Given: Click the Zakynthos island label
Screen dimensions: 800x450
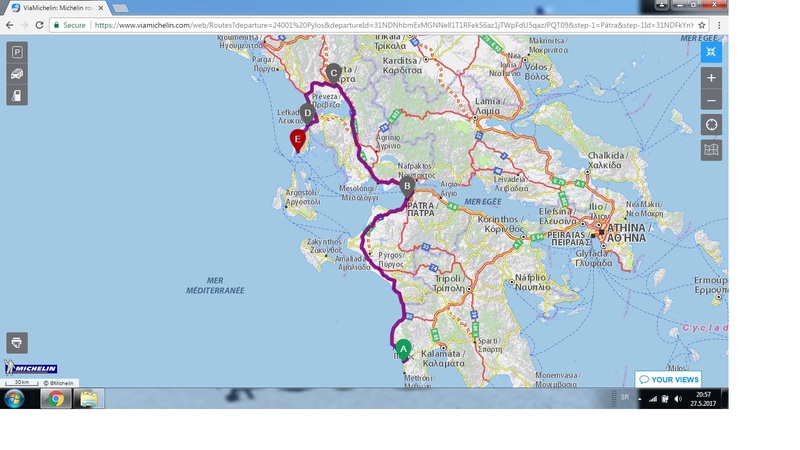Looking at the screenshot, I should (325, 245).
